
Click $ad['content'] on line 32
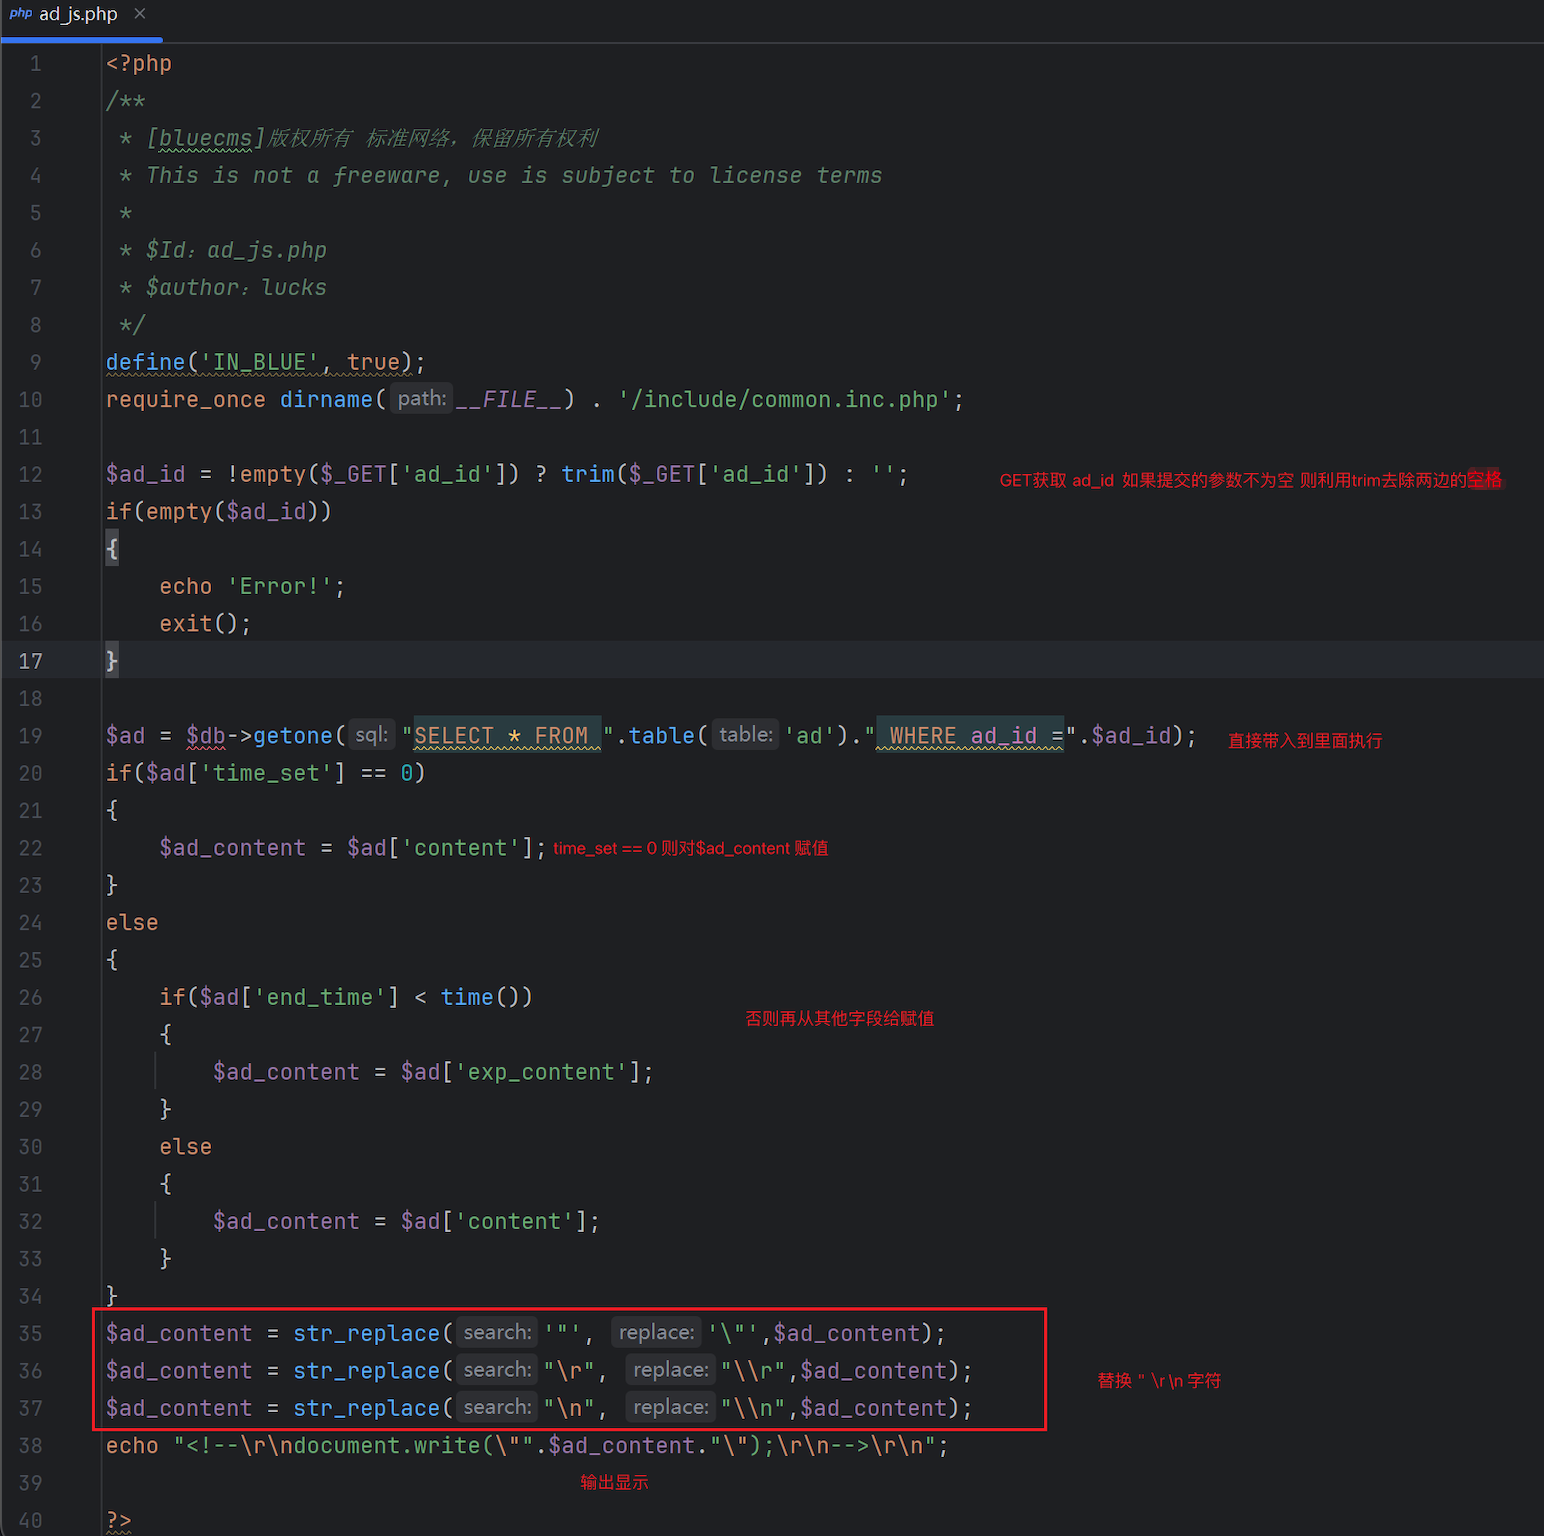[x=494, y=1222]
